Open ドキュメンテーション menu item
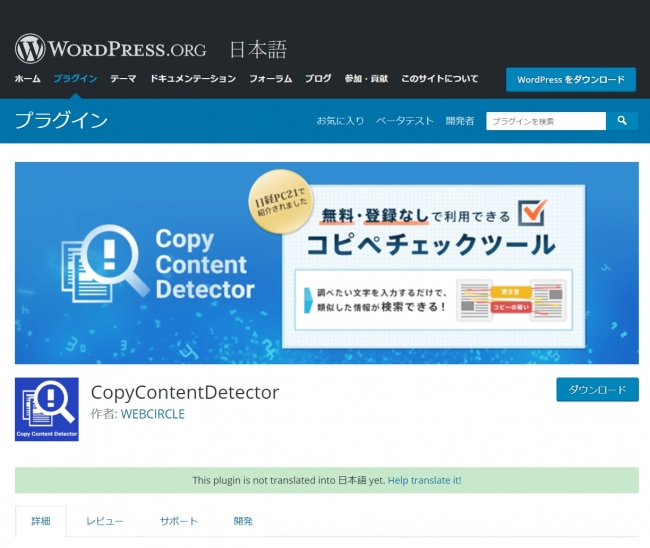Viewport: 650px width, 548px height. click(x=193, y=78)
